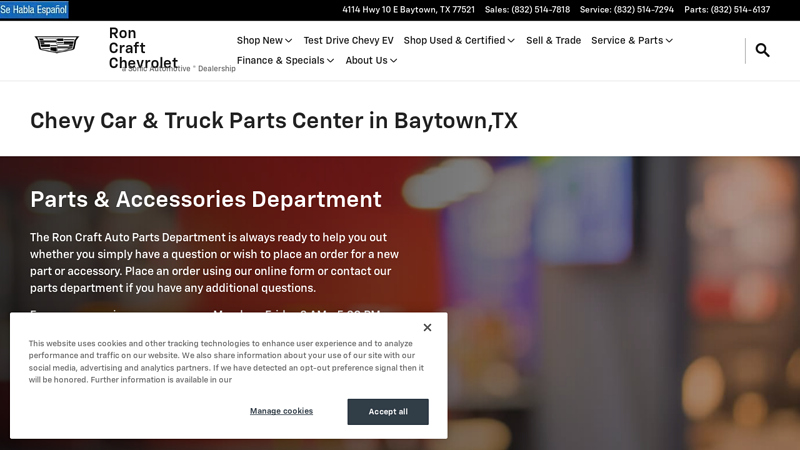Open Finance & Specials dropdown chevron
This screenshot has height=450, width=800.
tap(331, 61)
